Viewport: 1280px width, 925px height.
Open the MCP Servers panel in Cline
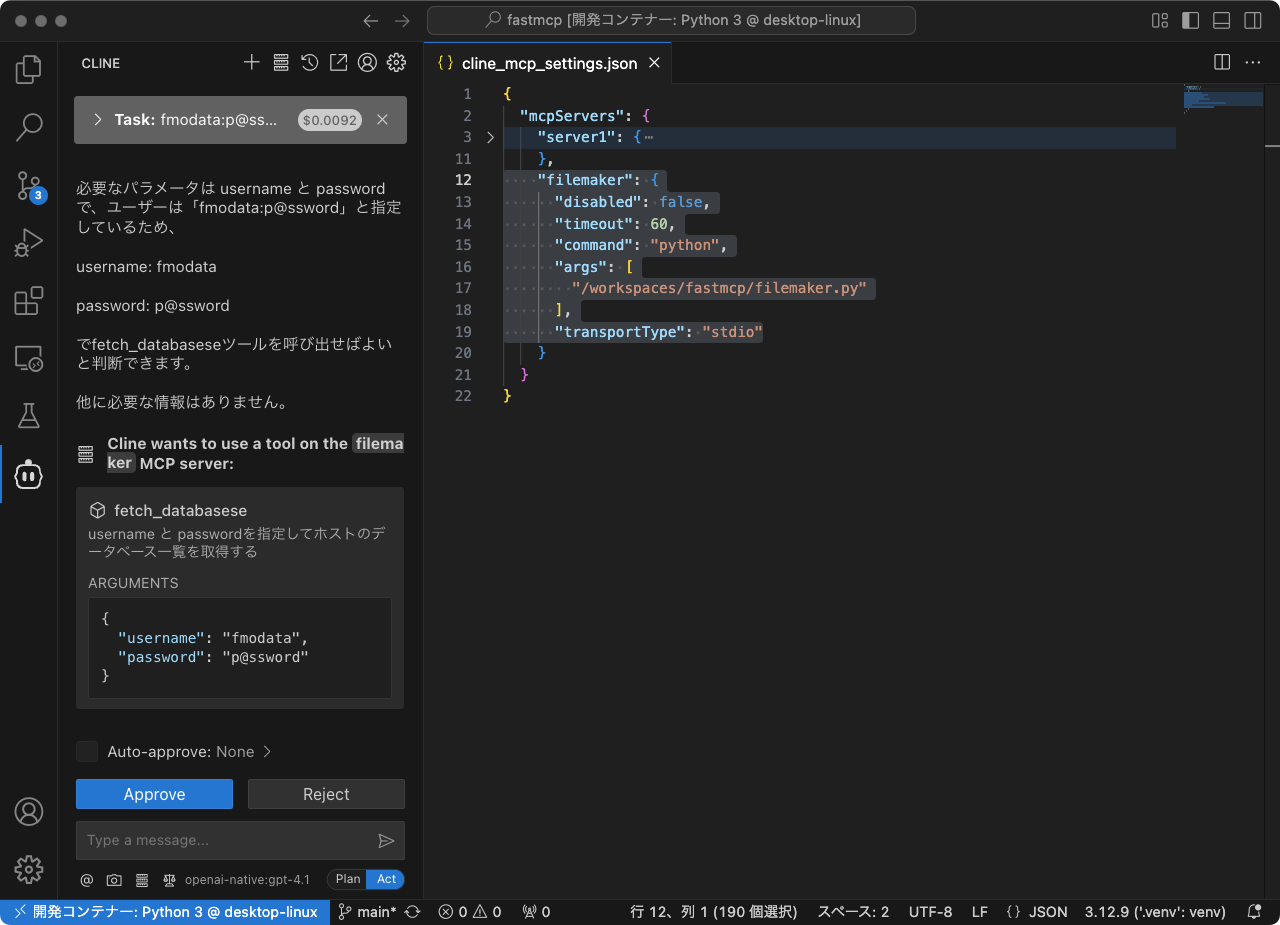(281, 62)
